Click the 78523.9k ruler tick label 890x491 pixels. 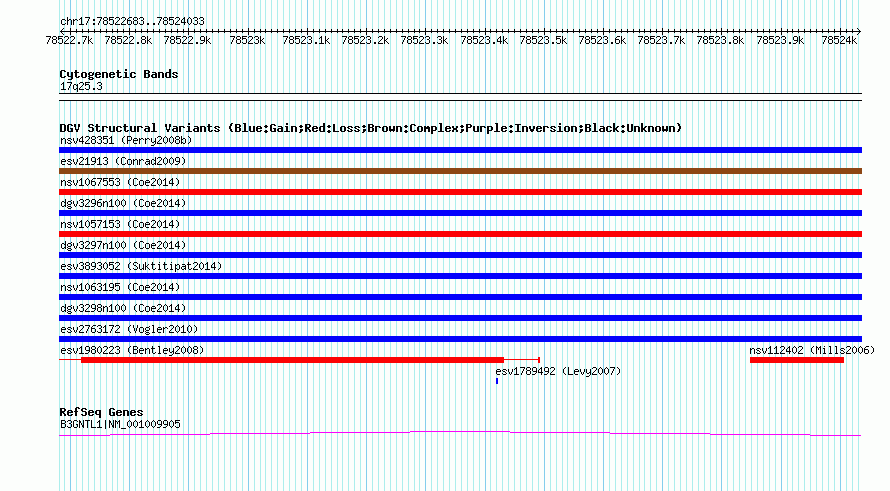click(x=780, y=40)
